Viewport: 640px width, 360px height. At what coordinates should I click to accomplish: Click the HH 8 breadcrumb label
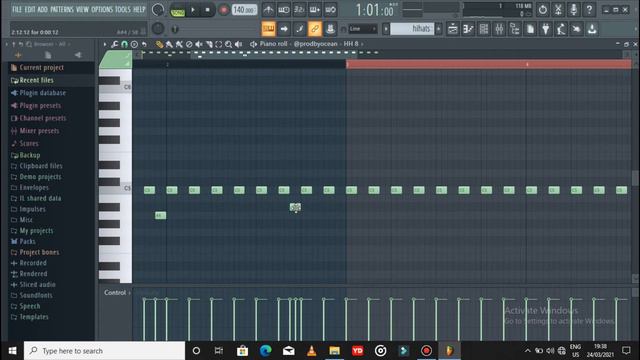pos(351,44)
